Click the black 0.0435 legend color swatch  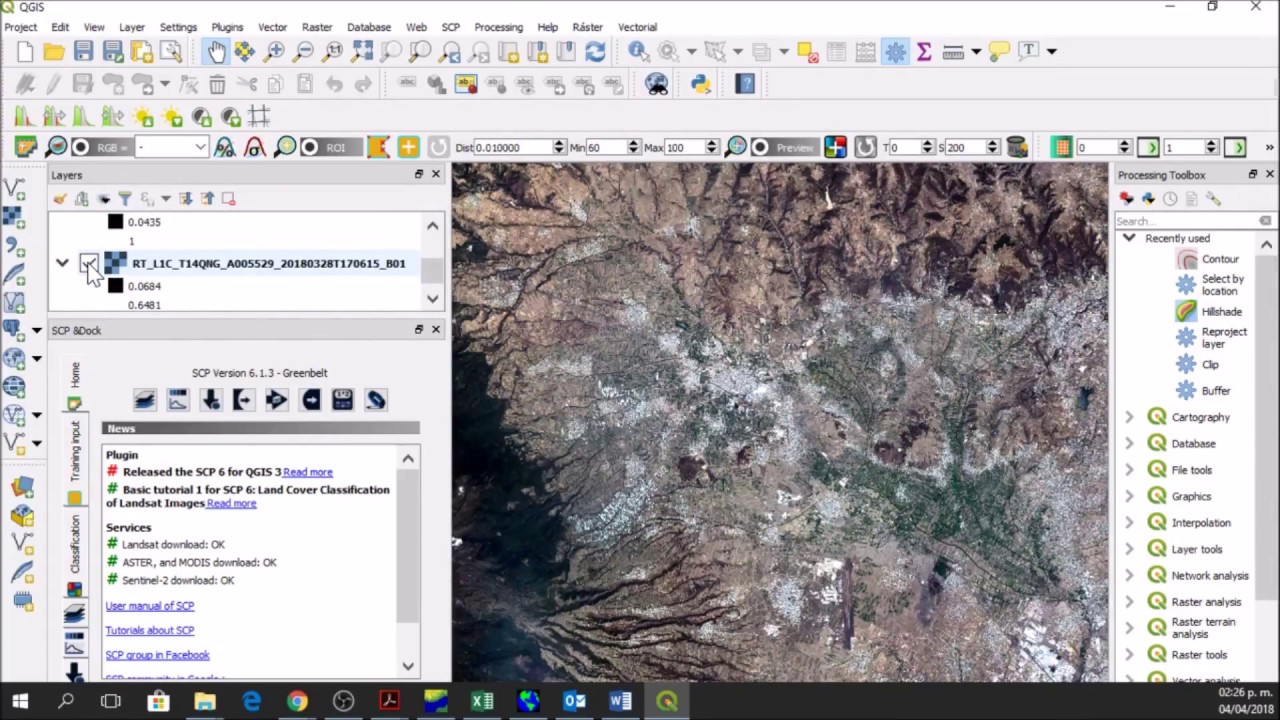coord(115,222)
